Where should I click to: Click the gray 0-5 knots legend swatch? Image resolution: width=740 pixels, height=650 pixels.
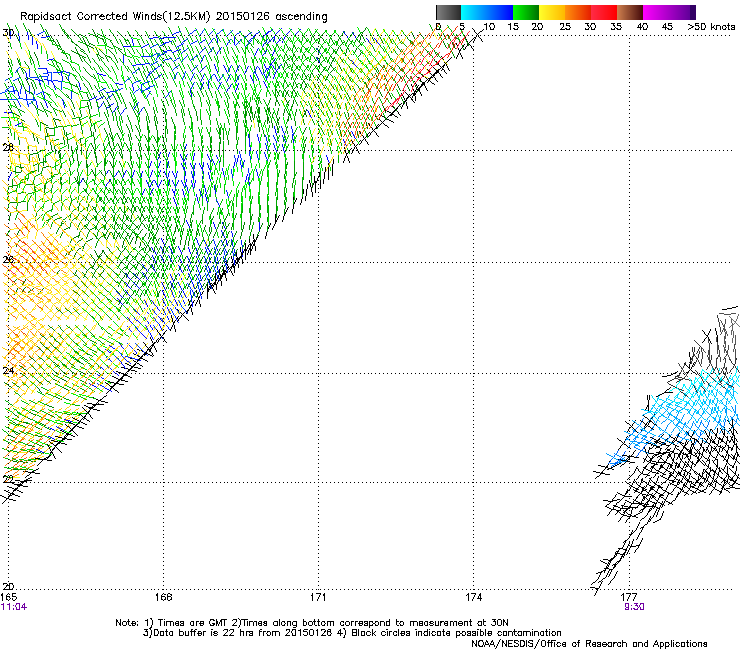click(x=448, y=12)
